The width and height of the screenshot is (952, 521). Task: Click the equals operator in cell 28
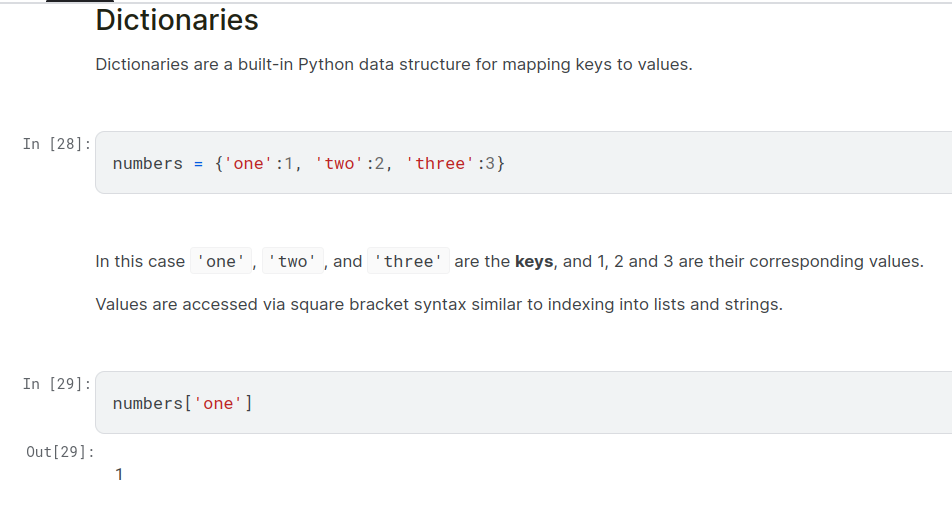coord(198,163)
